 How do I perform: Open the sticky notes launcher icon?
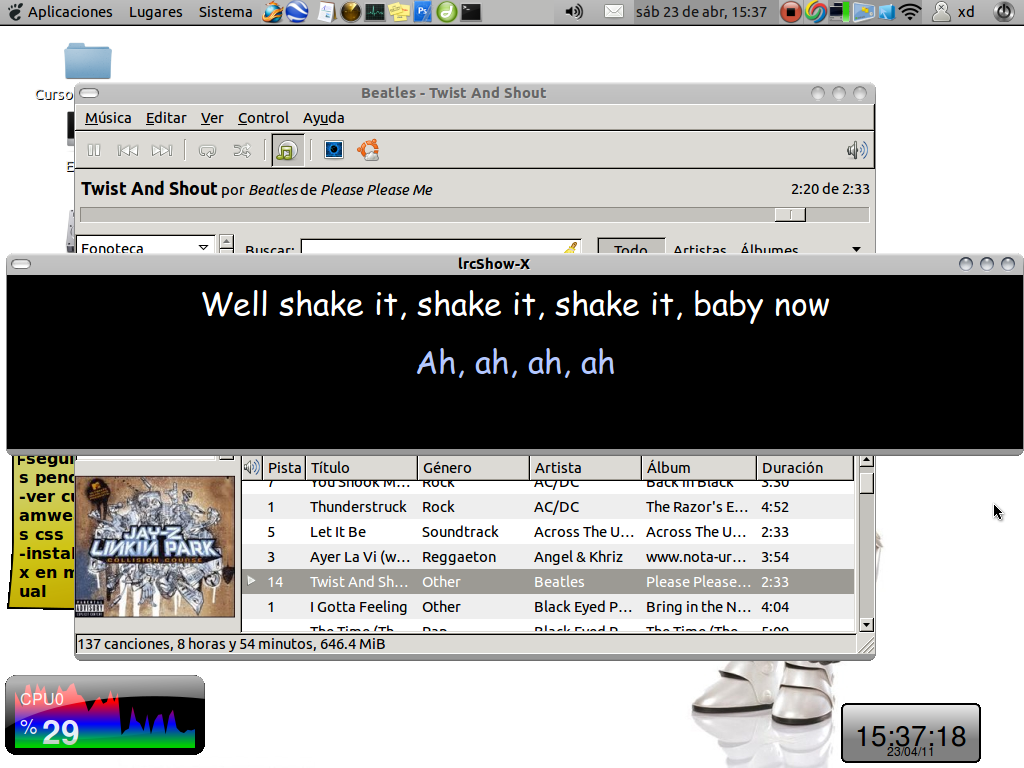click(x=399, y=12)
